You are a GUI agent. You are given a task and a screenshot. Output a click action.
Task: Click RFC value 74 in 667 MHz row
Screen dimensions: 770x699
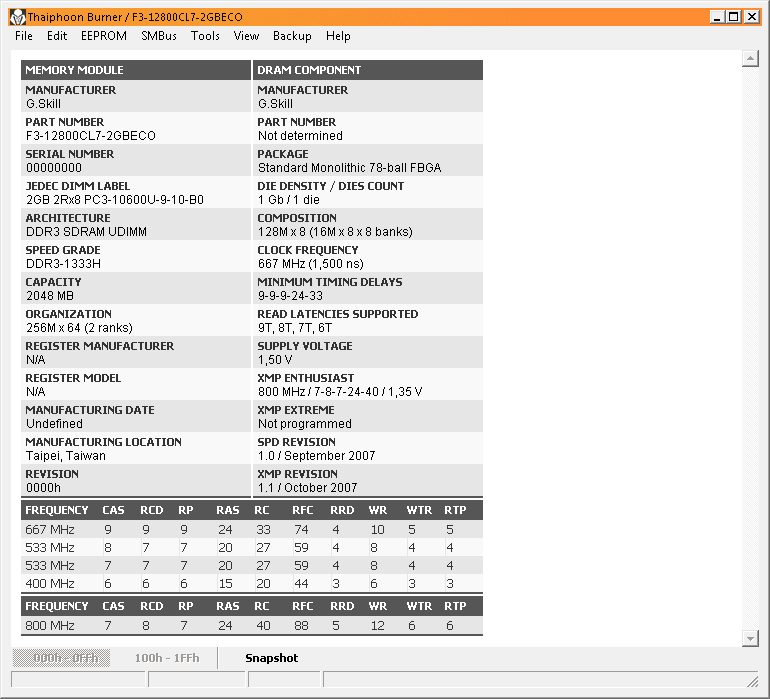point(302,530)
